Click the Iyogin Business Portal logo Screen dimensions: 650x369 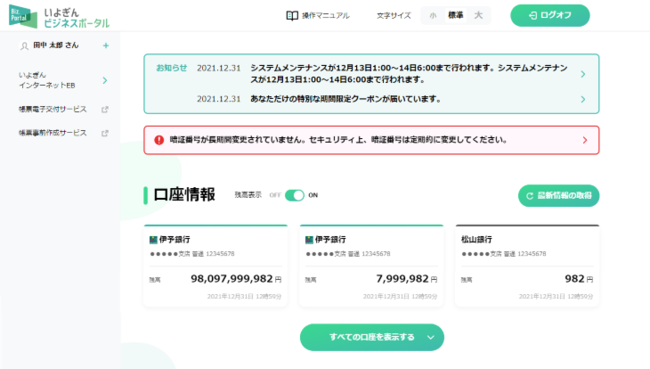coord(59,17)
